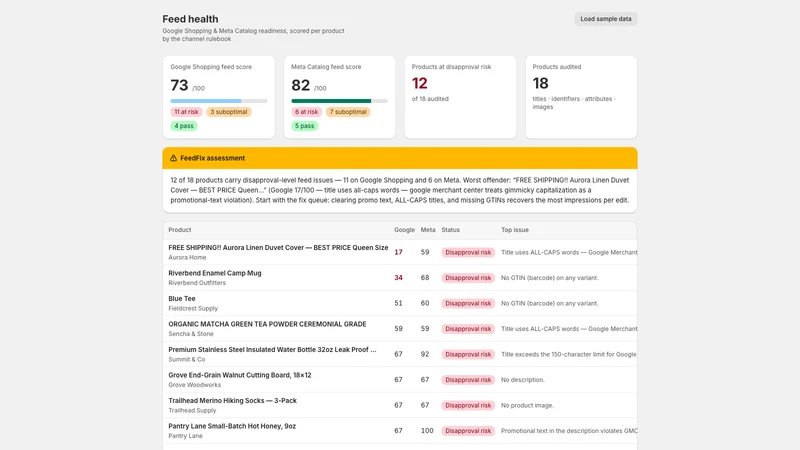Click Meta score 92 for Water Bottle
The width and height of the screenshot is (800, 450).
(425, 354)
